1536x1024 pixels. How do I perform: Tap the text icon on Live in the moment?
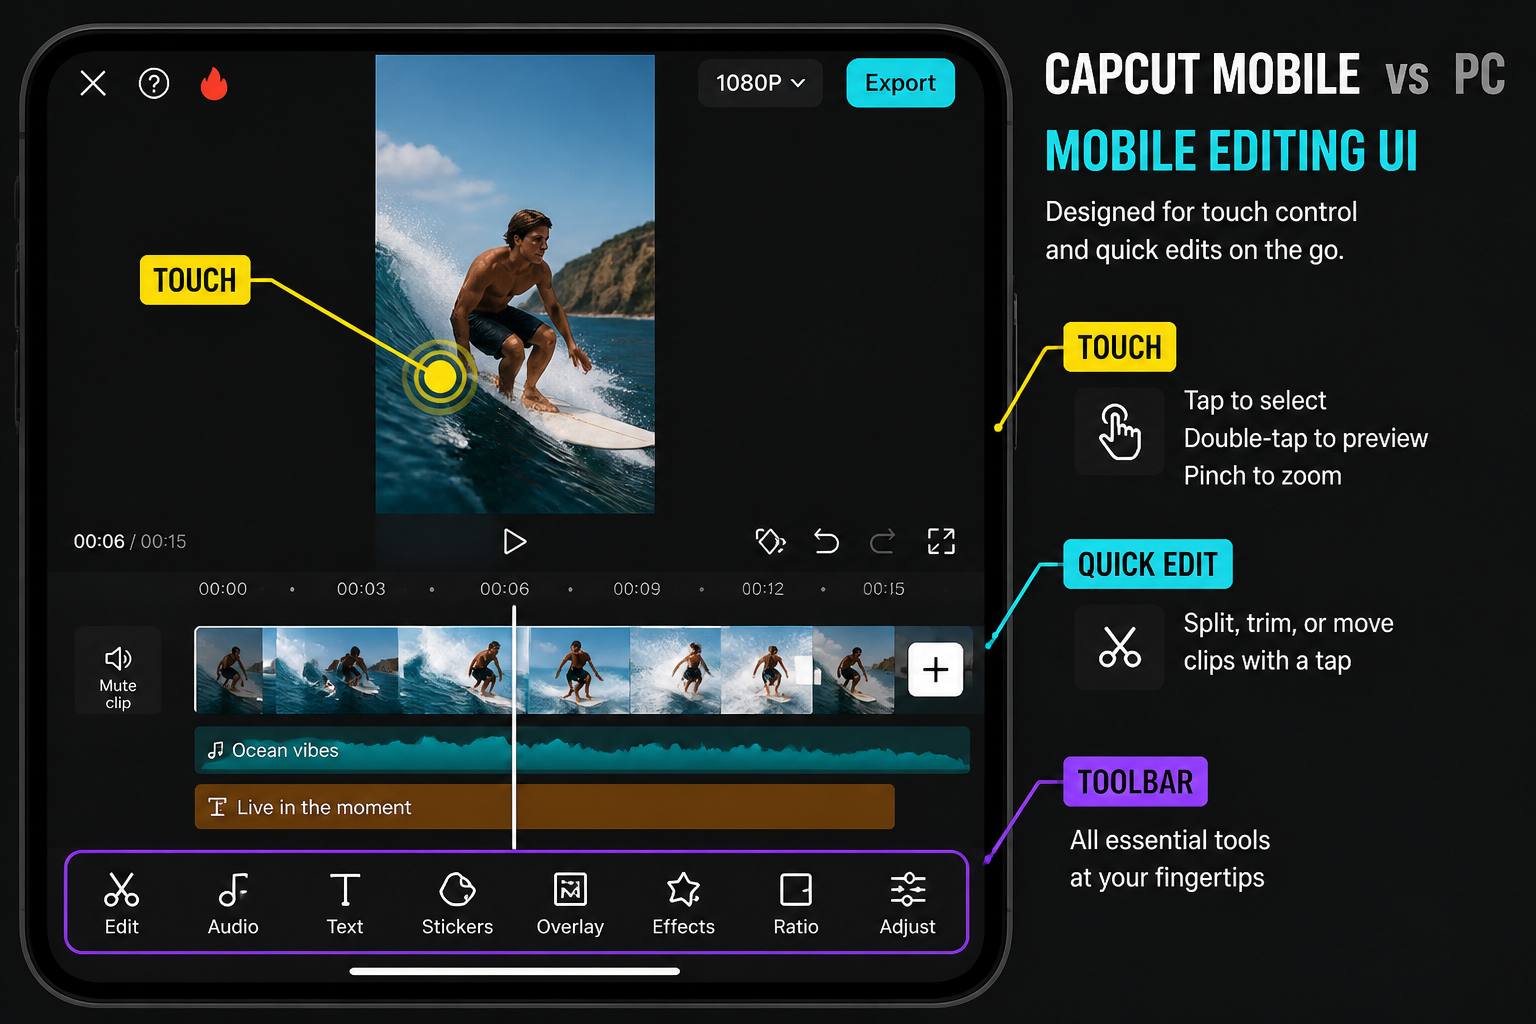coord(217,807)
